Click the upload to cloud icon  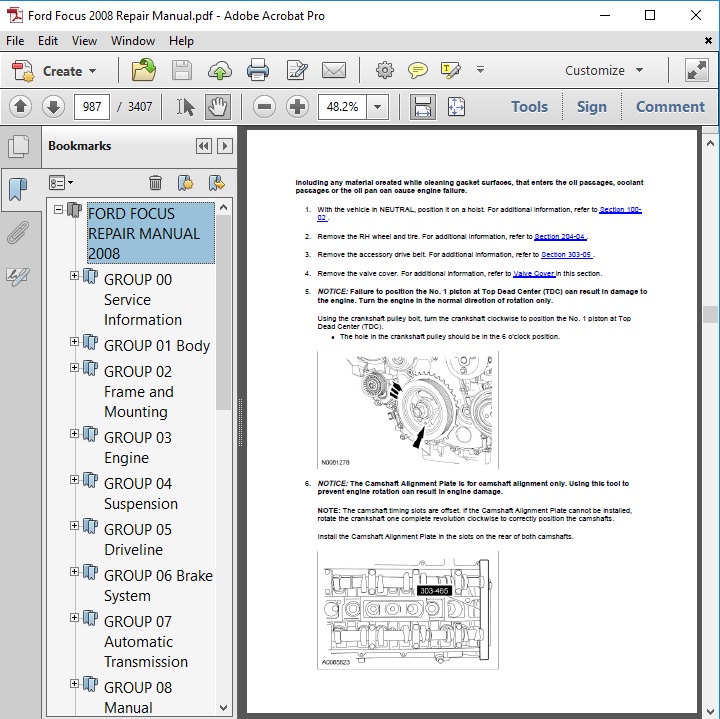tap(219, 71)
